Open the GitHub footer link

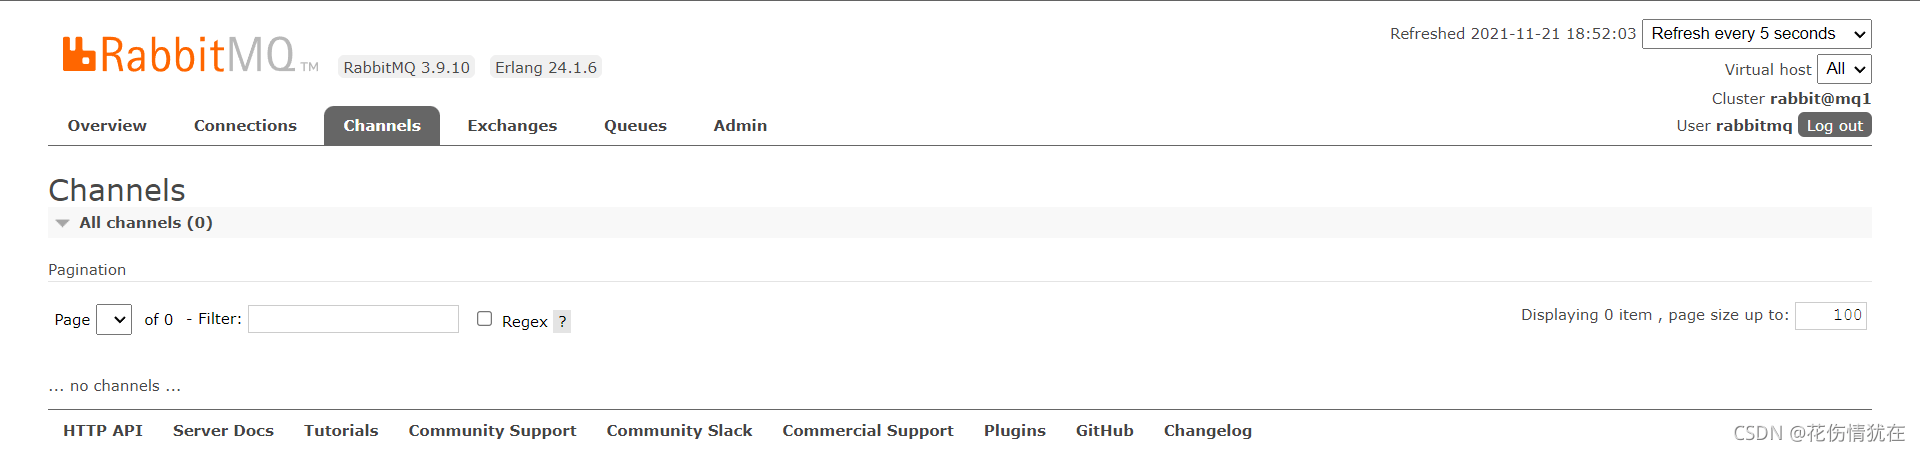pyautogui.click(x=1104, y=431)
